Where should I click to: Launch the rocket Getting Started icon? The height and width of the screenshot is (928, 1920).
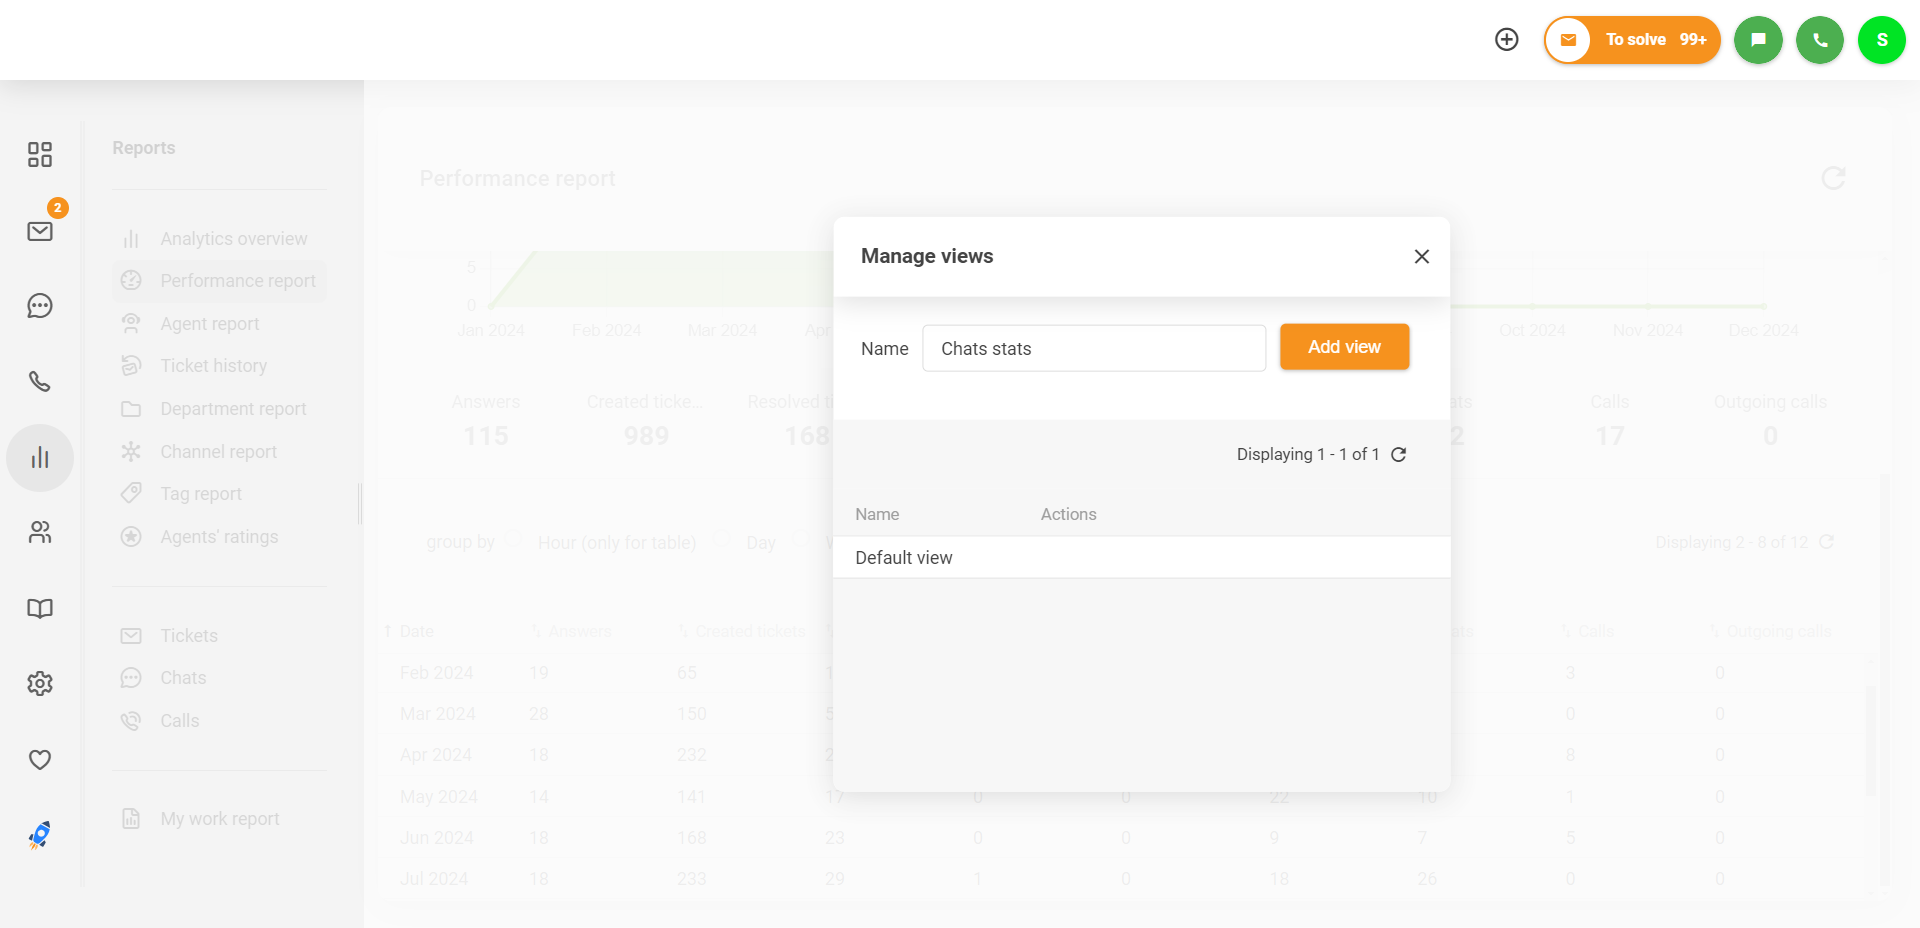click(x=40, y=835)
